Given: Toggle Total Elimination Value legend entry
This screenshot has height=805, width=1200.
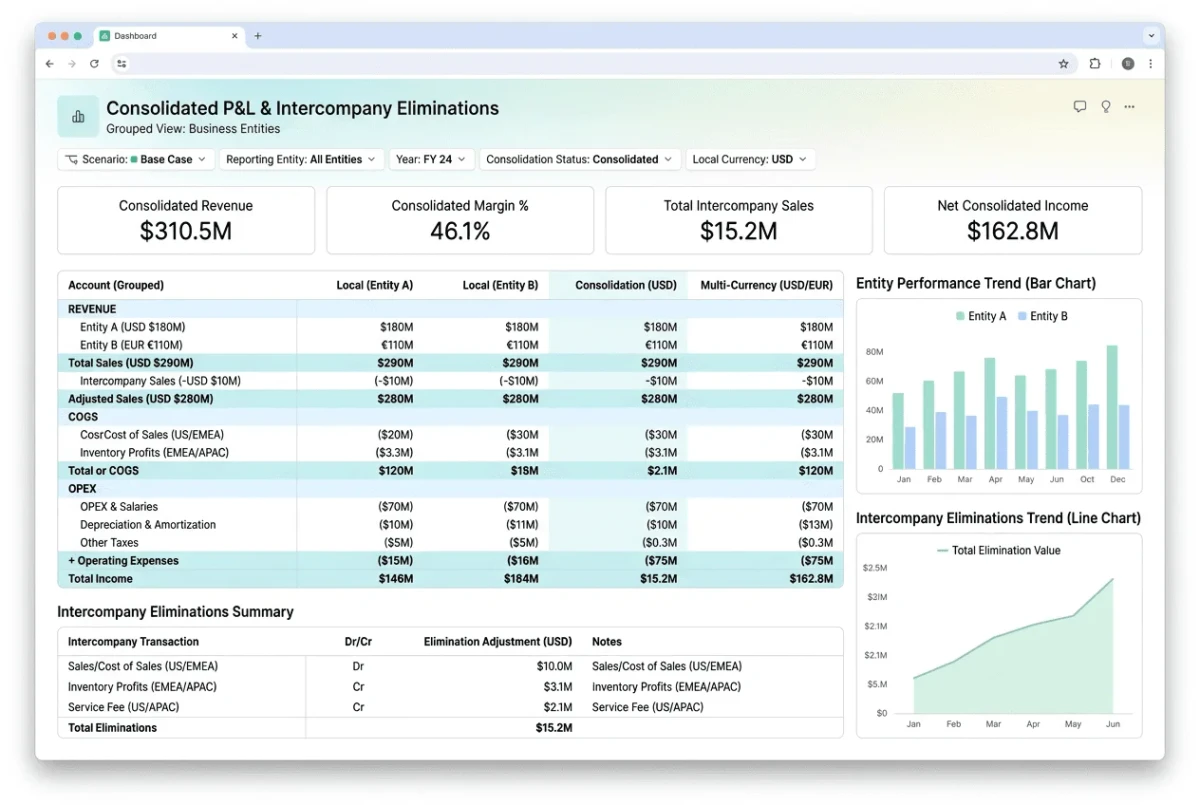Looking at the screenshot, I should (x=998, y=550).
